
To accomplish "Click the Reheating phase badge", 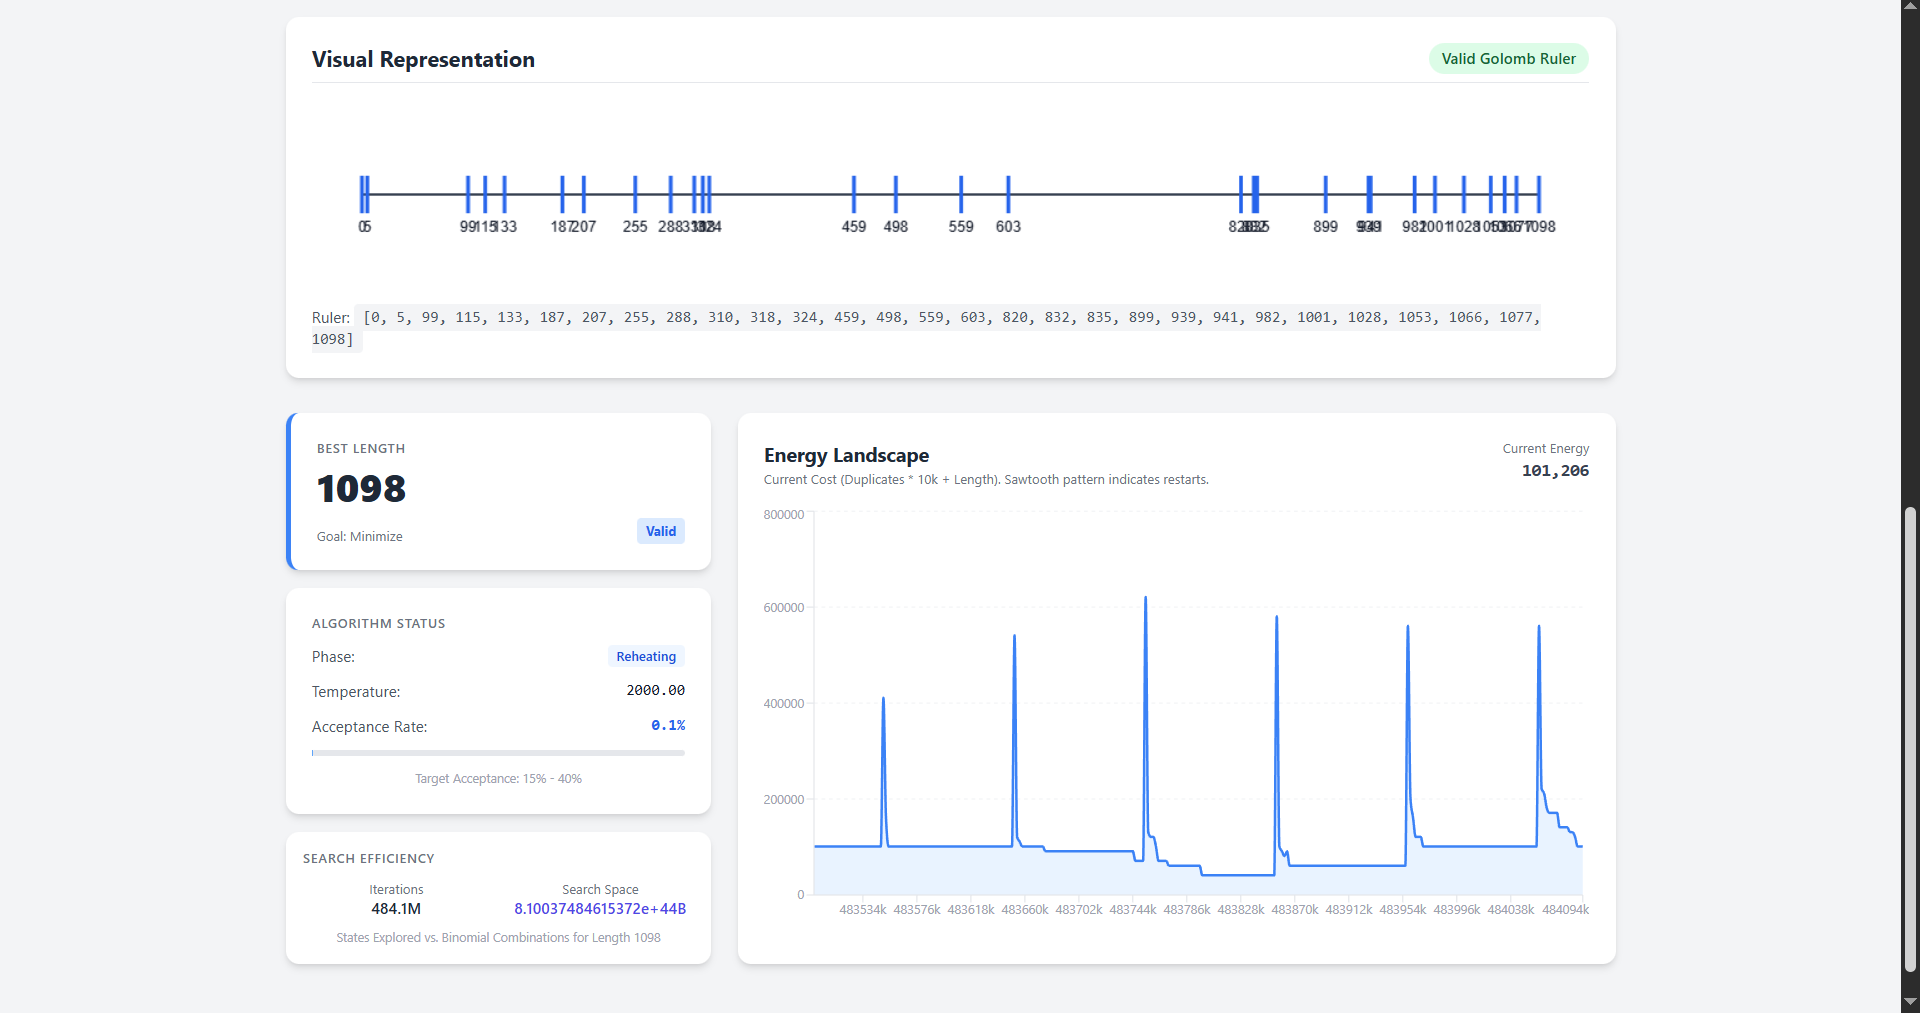I will point(646,657).
